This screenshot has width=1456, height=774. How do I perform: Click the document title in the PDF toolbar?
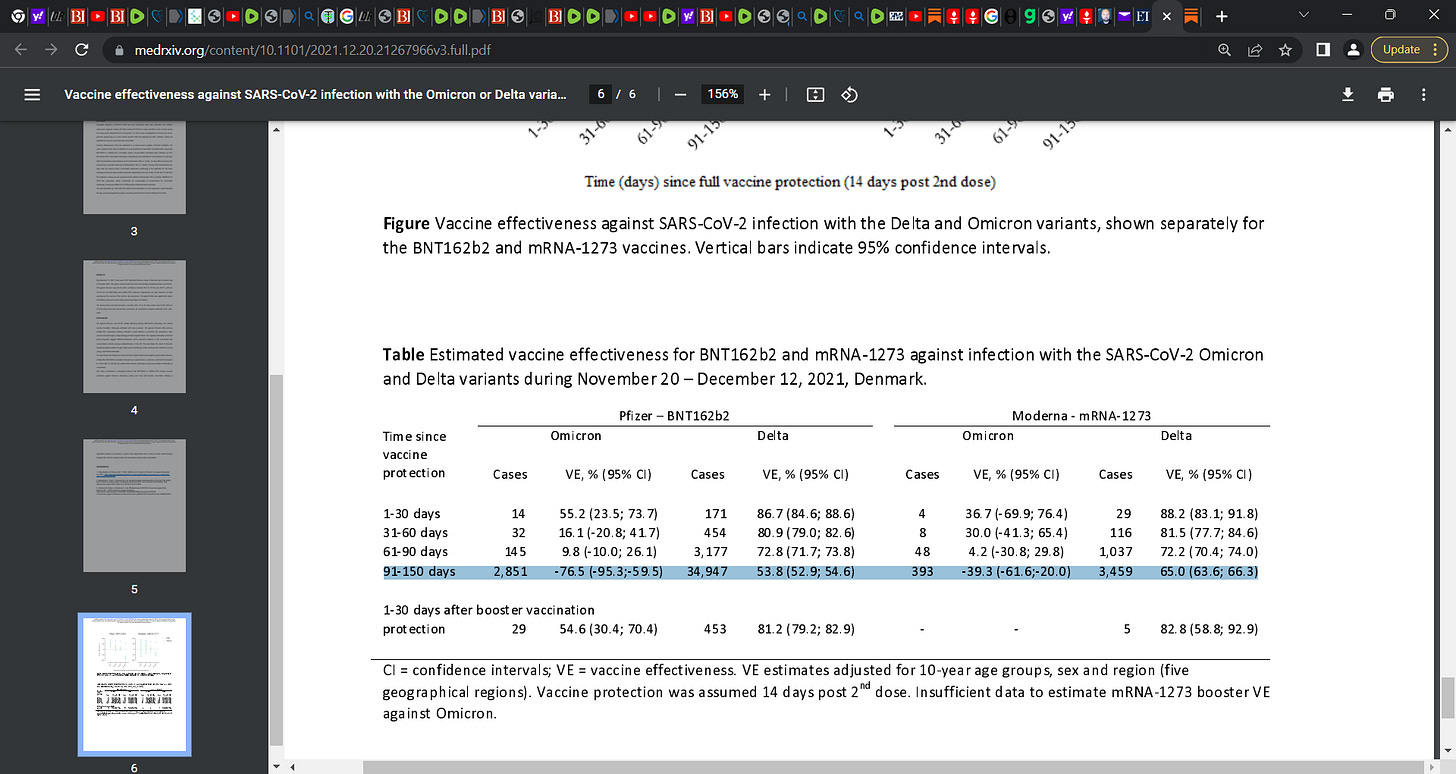[315, 94]
